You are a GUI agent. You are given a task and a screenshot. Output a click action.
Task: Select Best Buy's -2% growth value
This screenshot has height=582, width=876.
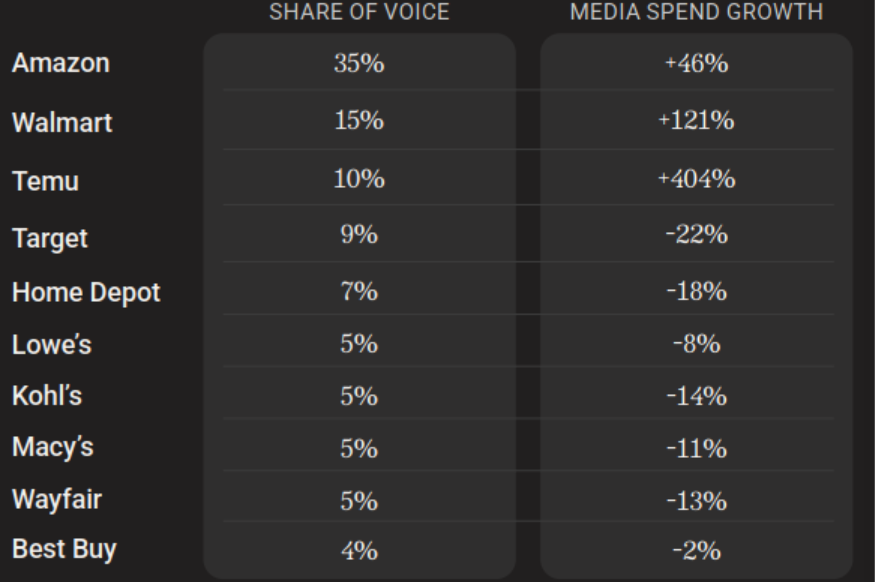coord(696,550)
